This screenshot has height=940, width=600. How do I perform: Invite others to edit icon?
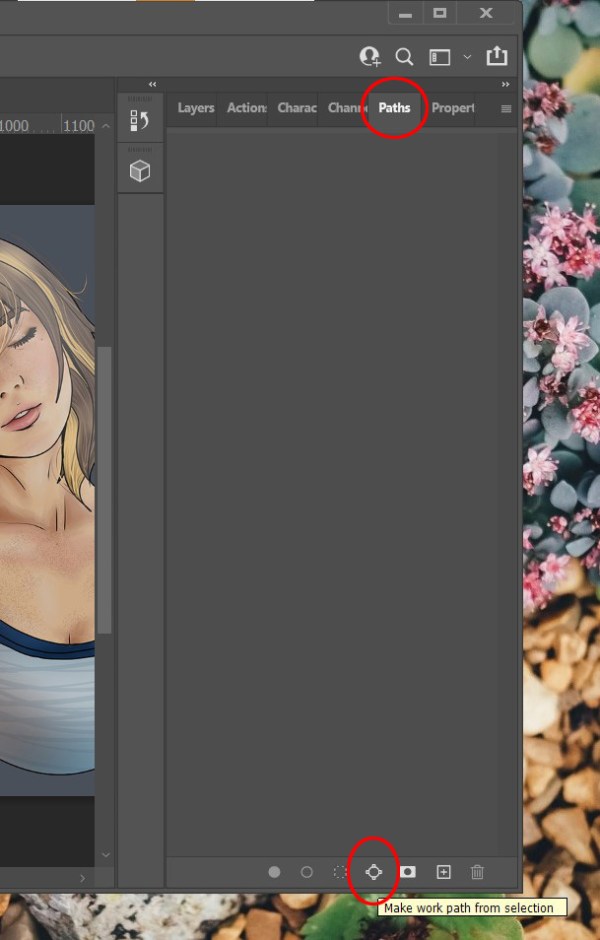click(370, 56)
